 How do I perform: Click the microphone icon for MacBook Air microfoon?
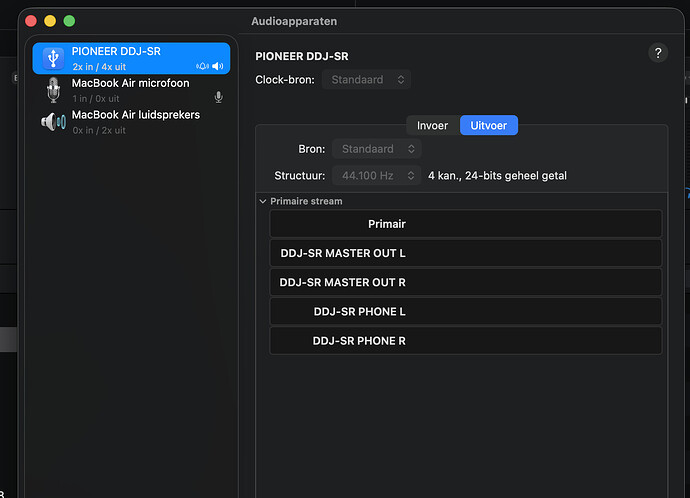pos(53,90)
